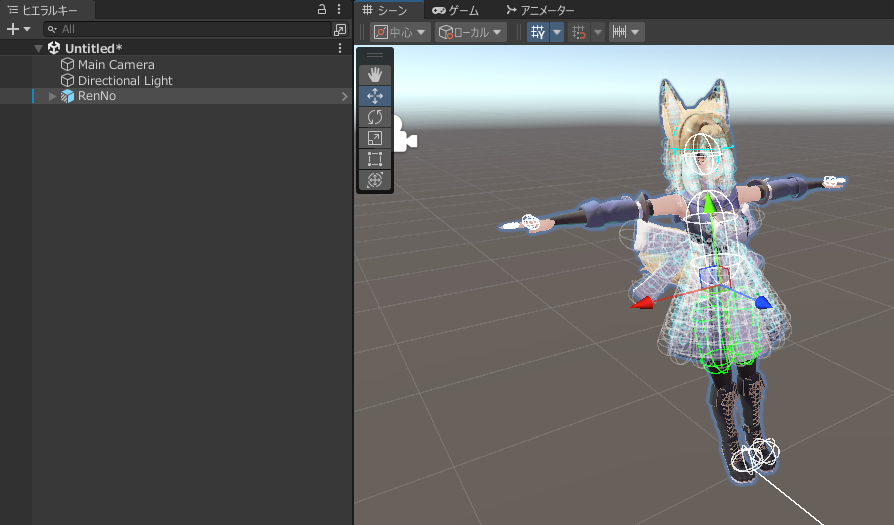Select the Move tool
This screenshot has width=894, height=525.
375,96
